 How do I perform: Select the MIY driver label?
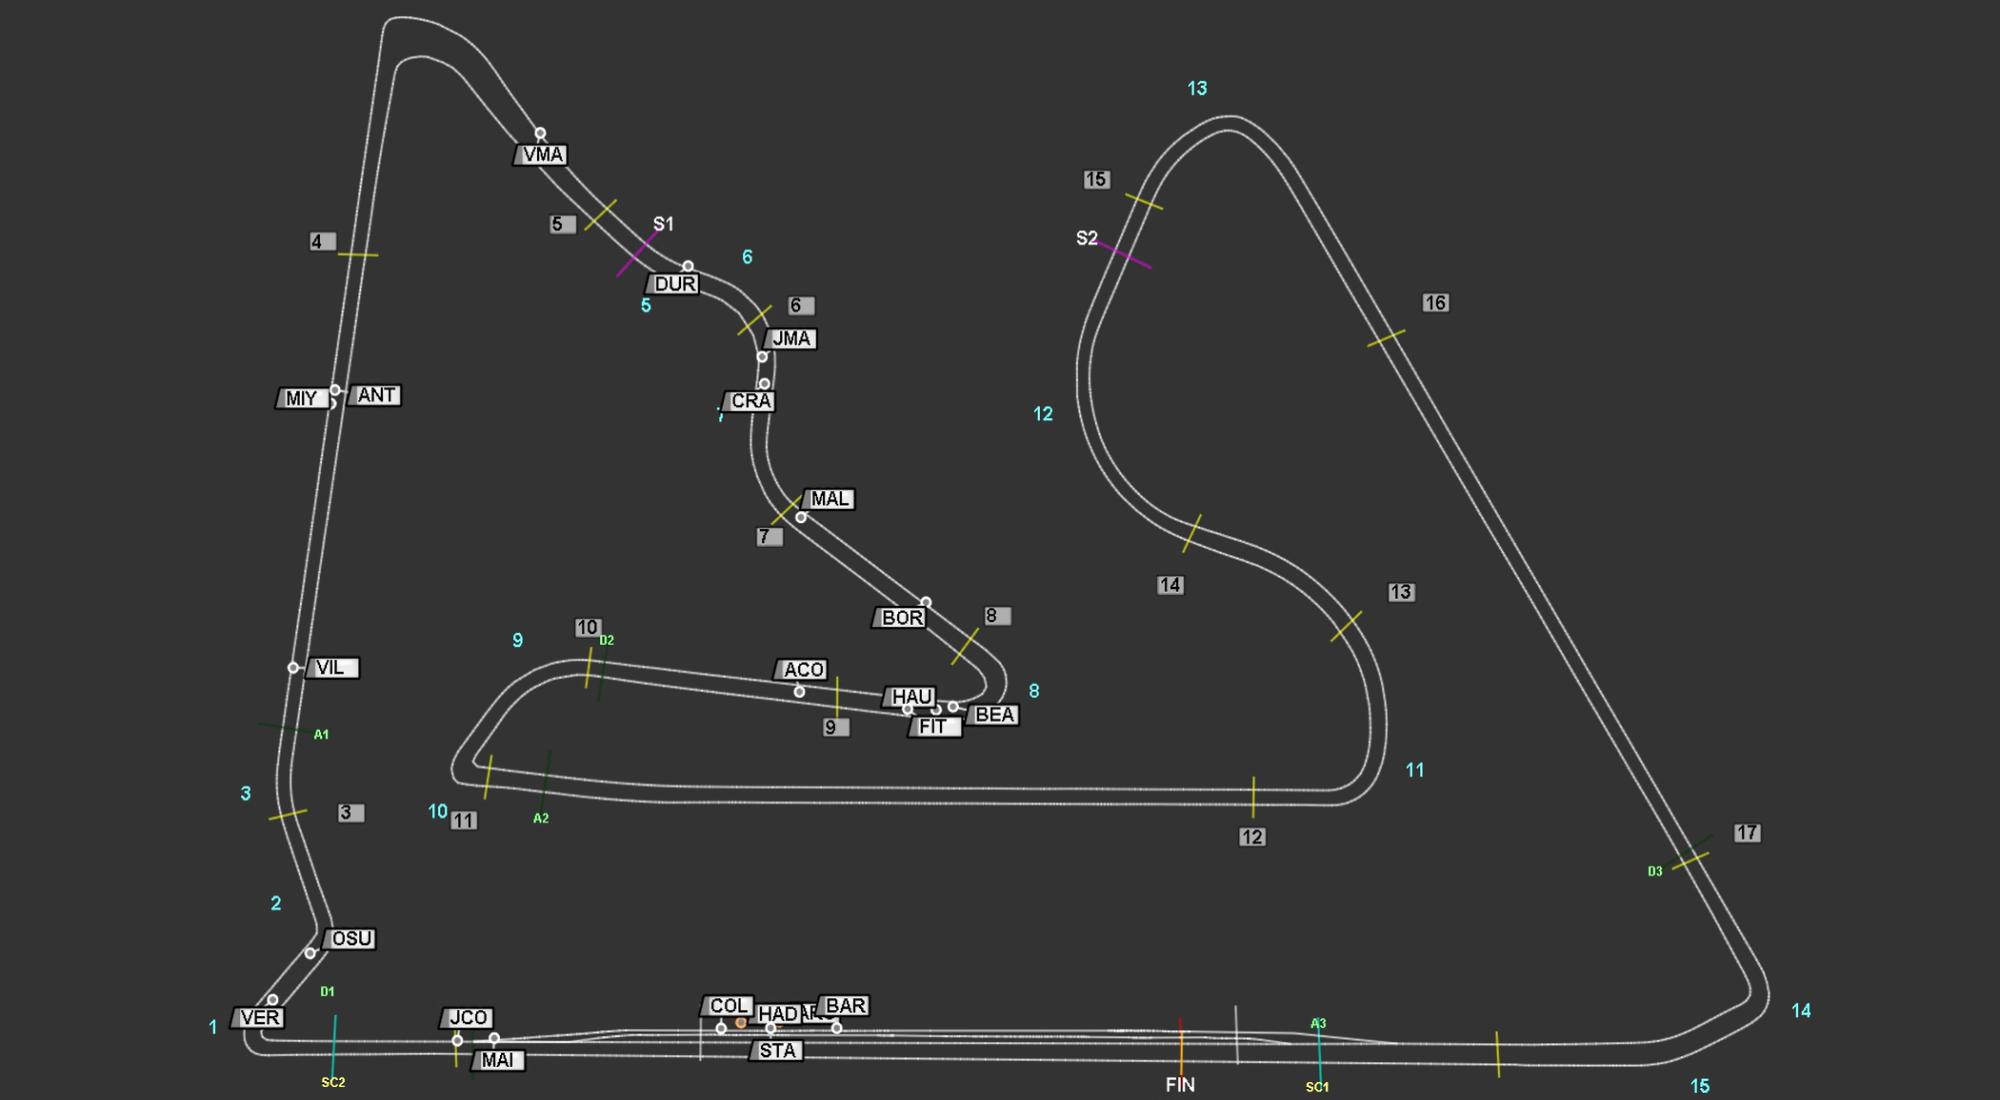coord(301,398)
